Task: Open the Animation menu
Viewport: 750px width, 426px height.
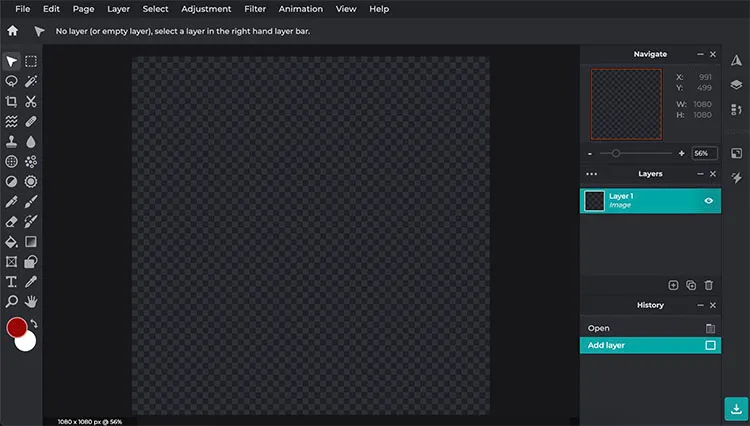Action: 301,9
